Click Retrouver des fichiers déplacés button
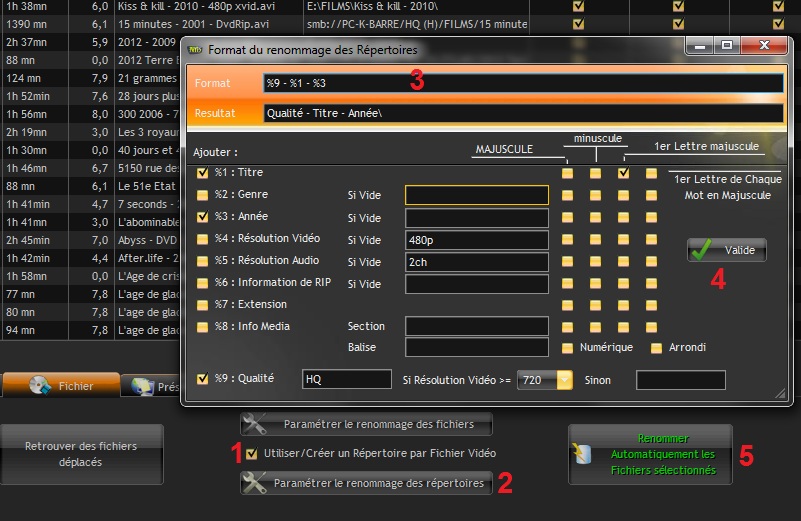801x521 pixels. click(81, 453)
